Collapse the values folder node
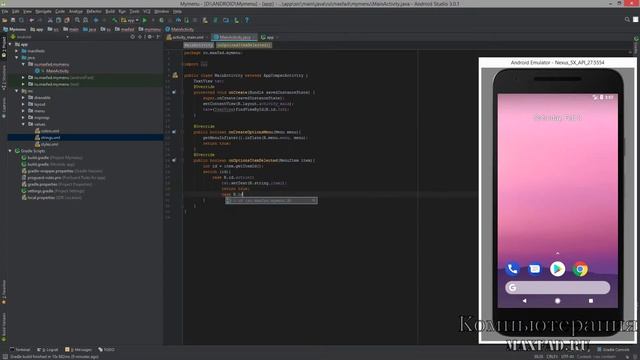Image resolution: width=640 pixels, height=360 pixels. (23, 124)
